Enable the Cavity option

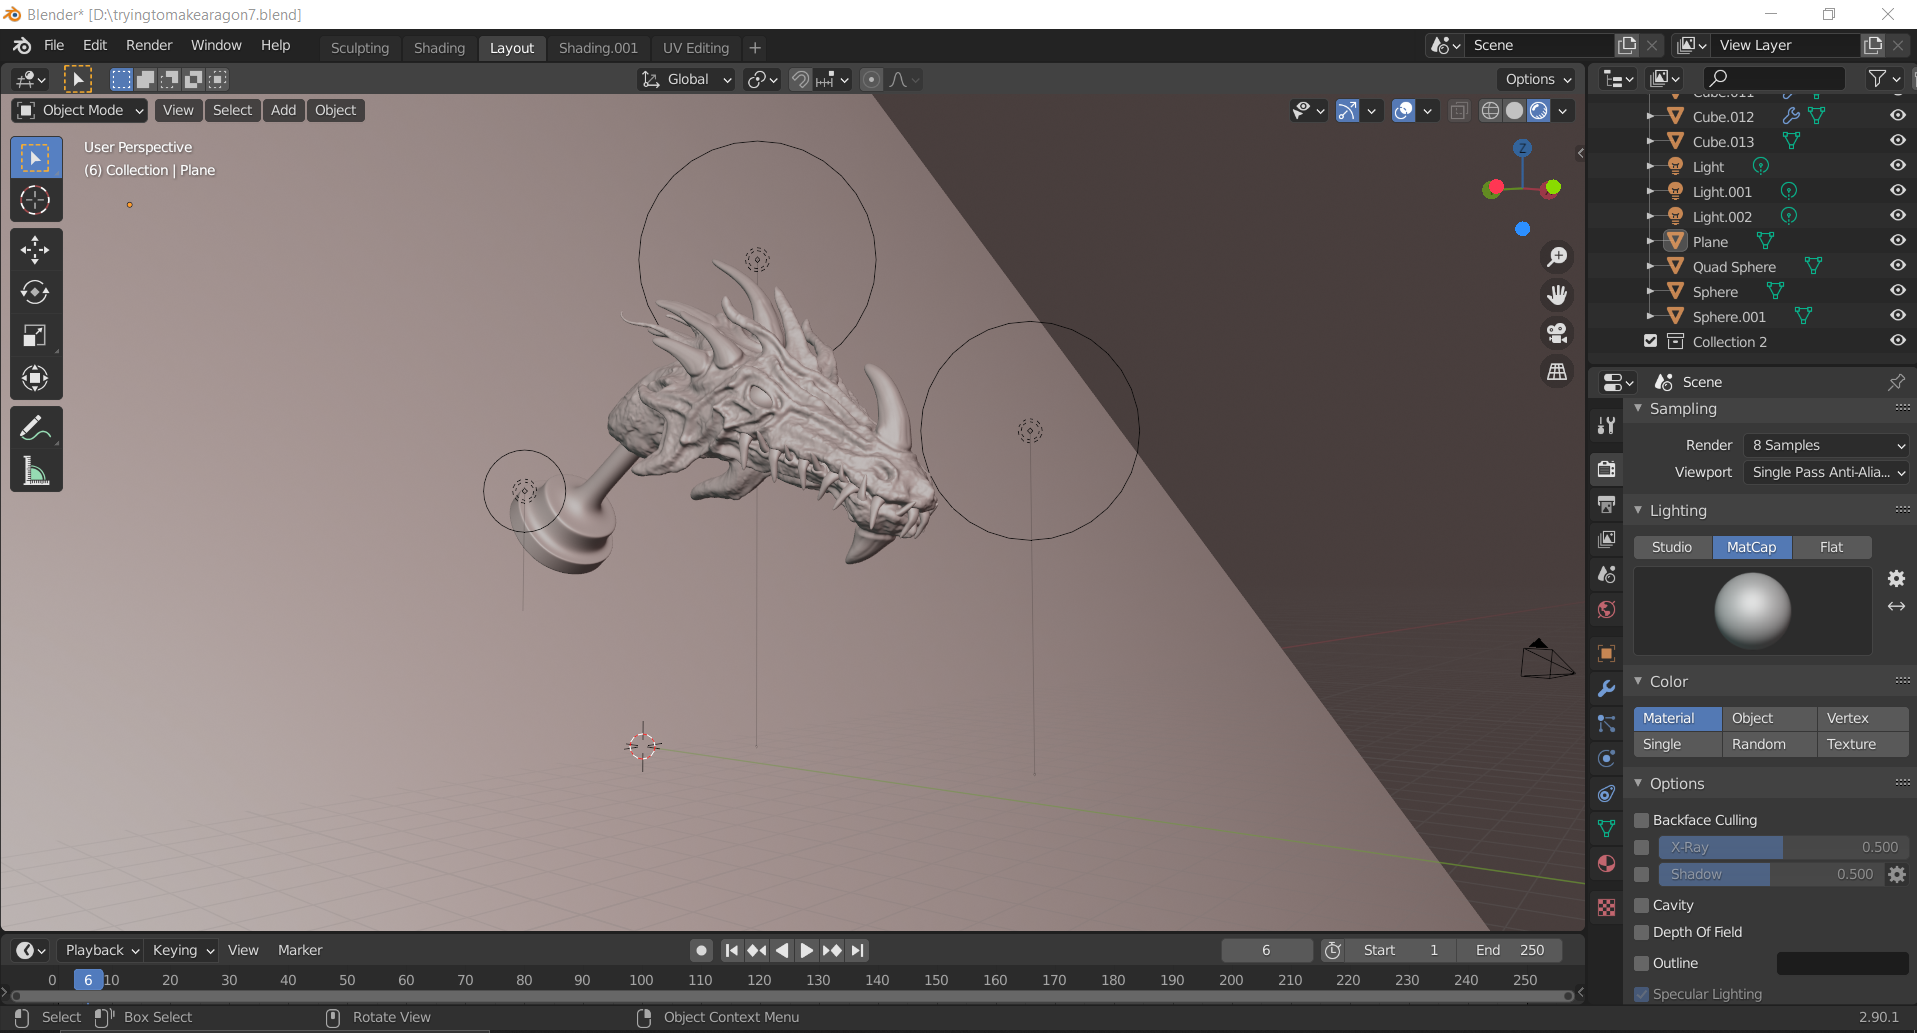click(x=1641, y=904)
